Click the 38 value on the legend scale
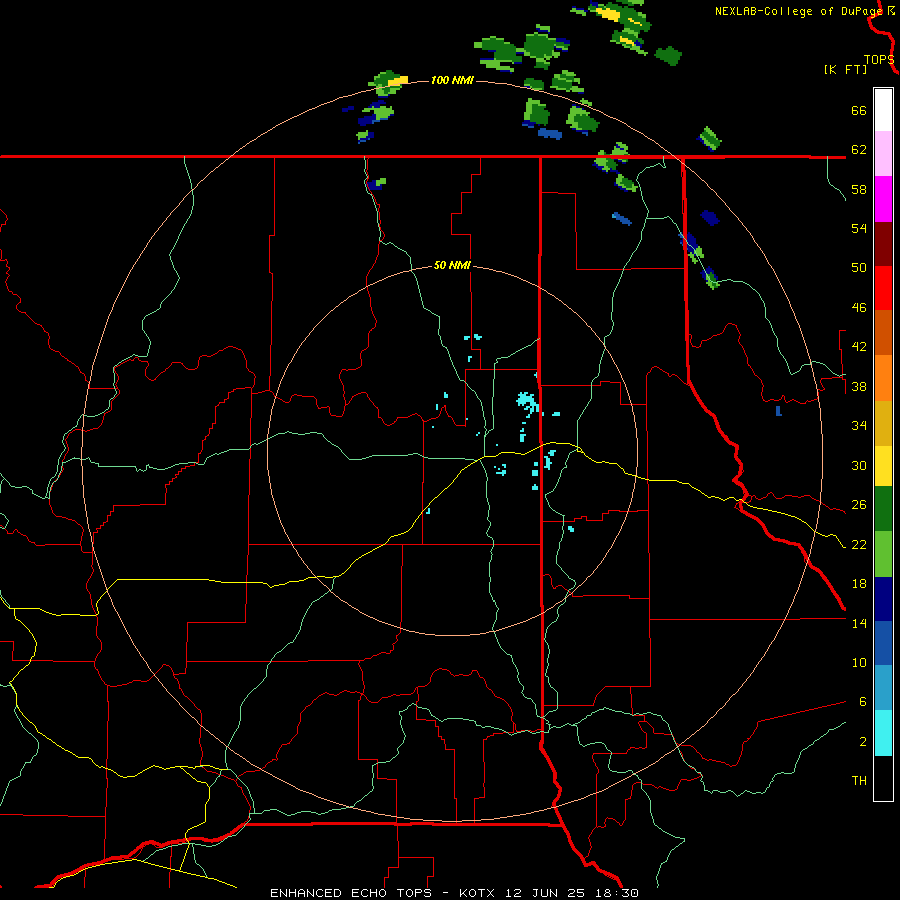 pos(859,386)
